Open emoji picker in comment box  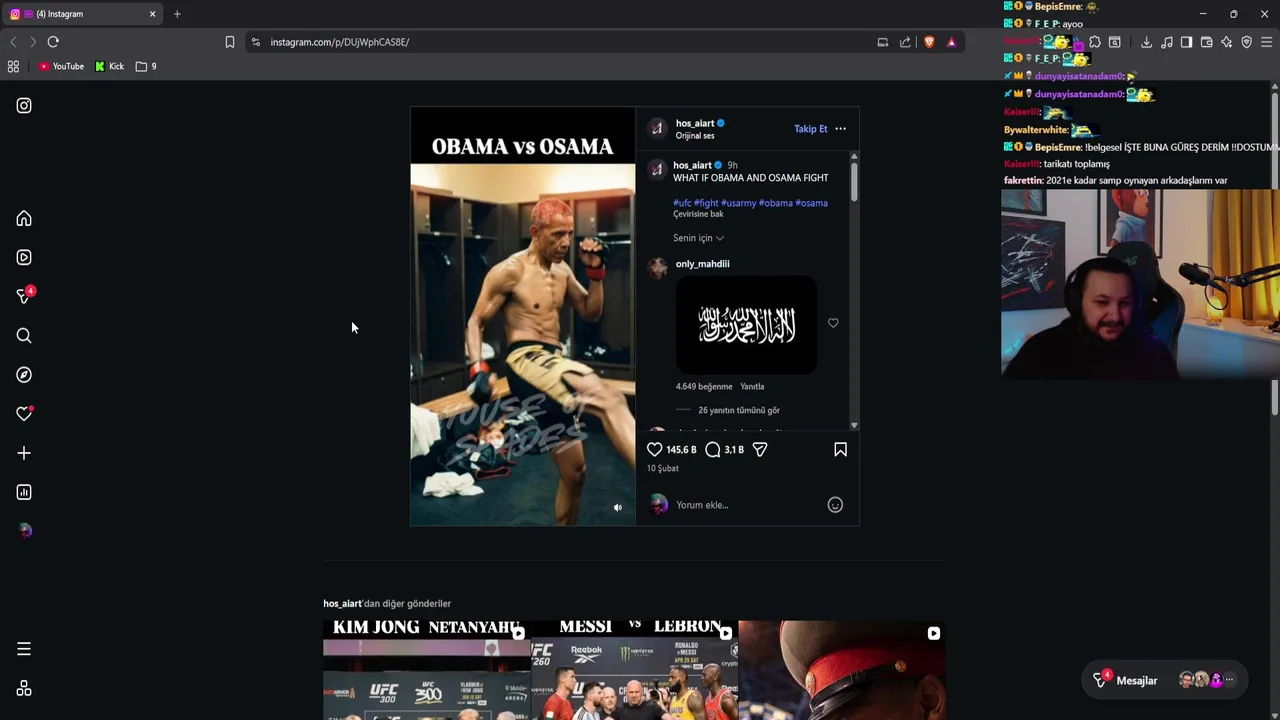[x=835, y=505]
